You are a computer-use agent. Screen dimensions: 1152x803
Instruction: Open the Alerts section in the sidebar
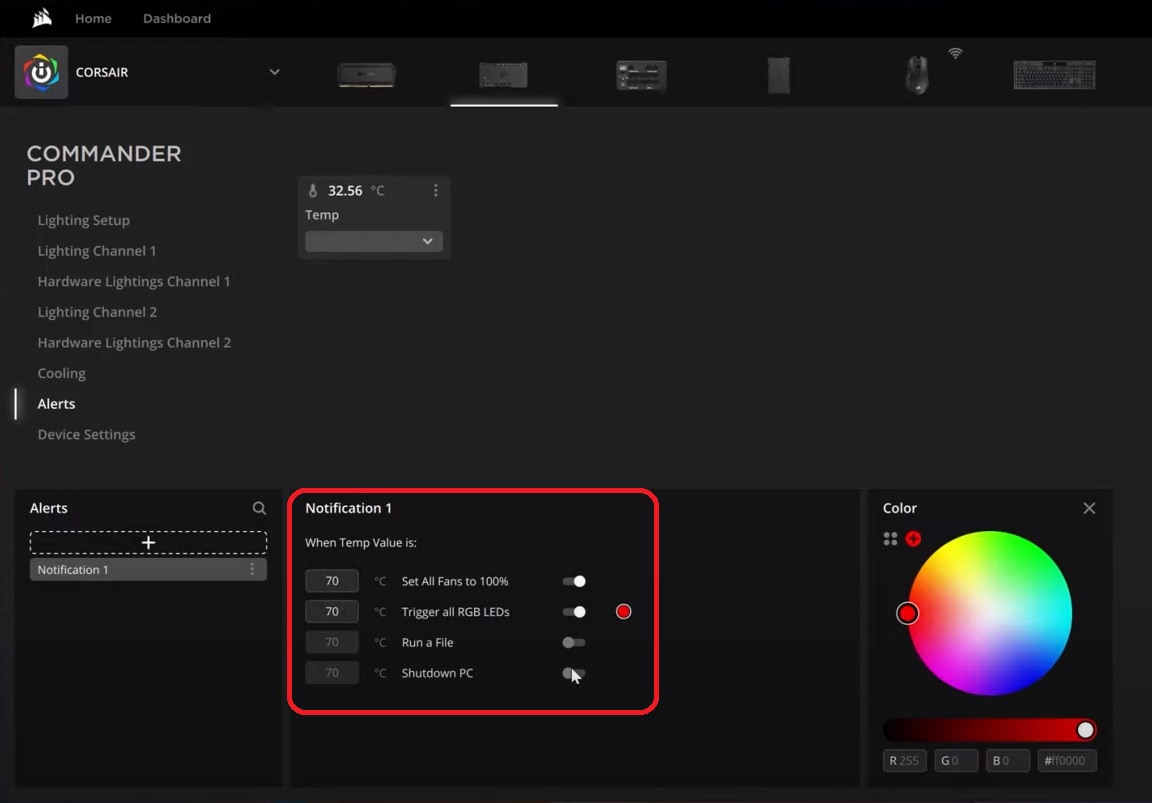56,403
